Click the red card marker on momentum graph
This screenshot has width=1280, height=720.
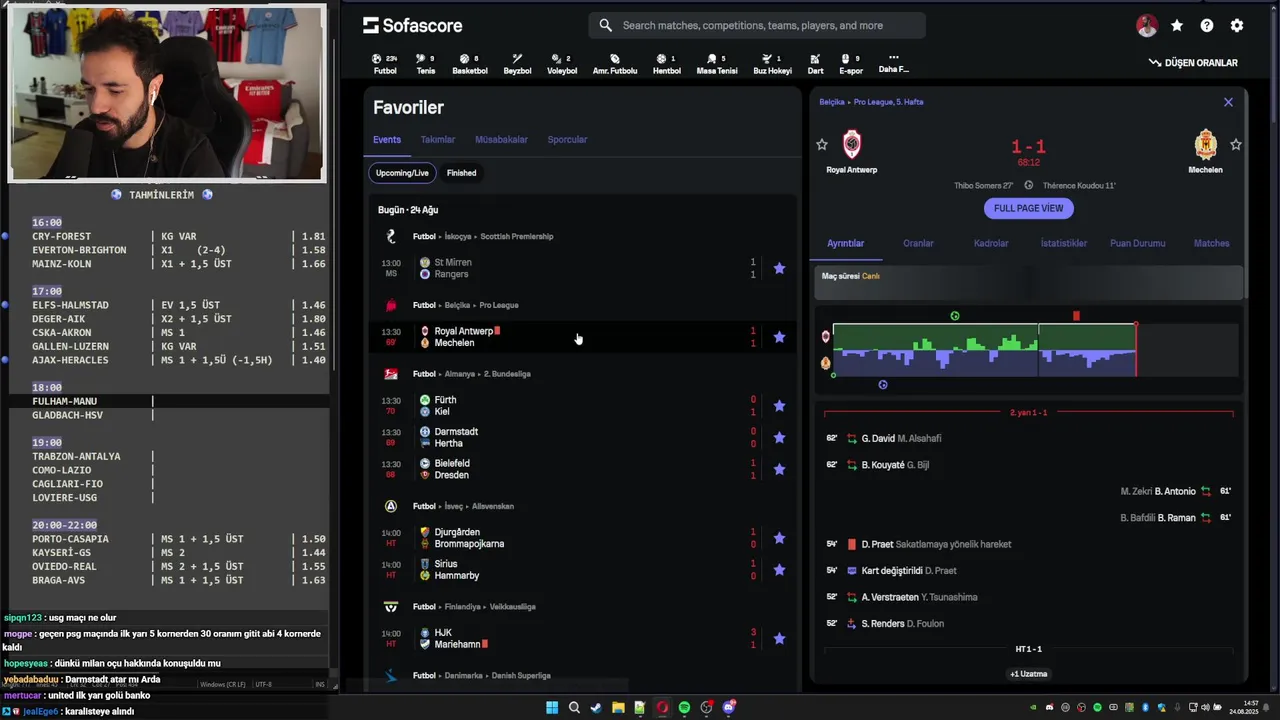coord(1076,316)
